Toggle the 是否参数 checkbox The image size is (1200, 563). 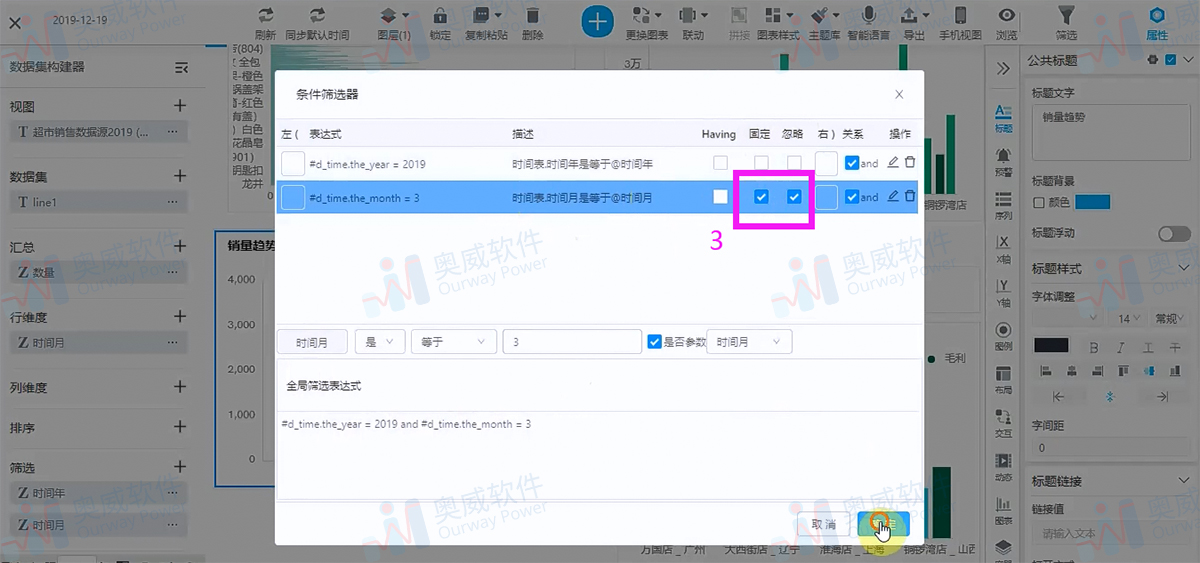pos(654,341)
